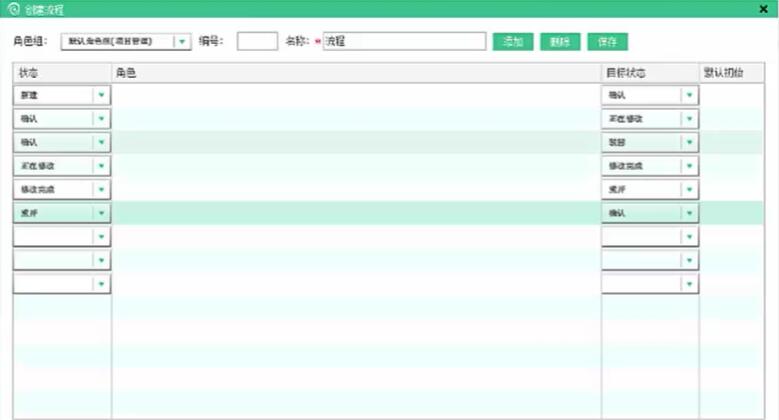Screen dimensions: 779x420
Task: Click the app logo icon in title bar
Action: 13,8
